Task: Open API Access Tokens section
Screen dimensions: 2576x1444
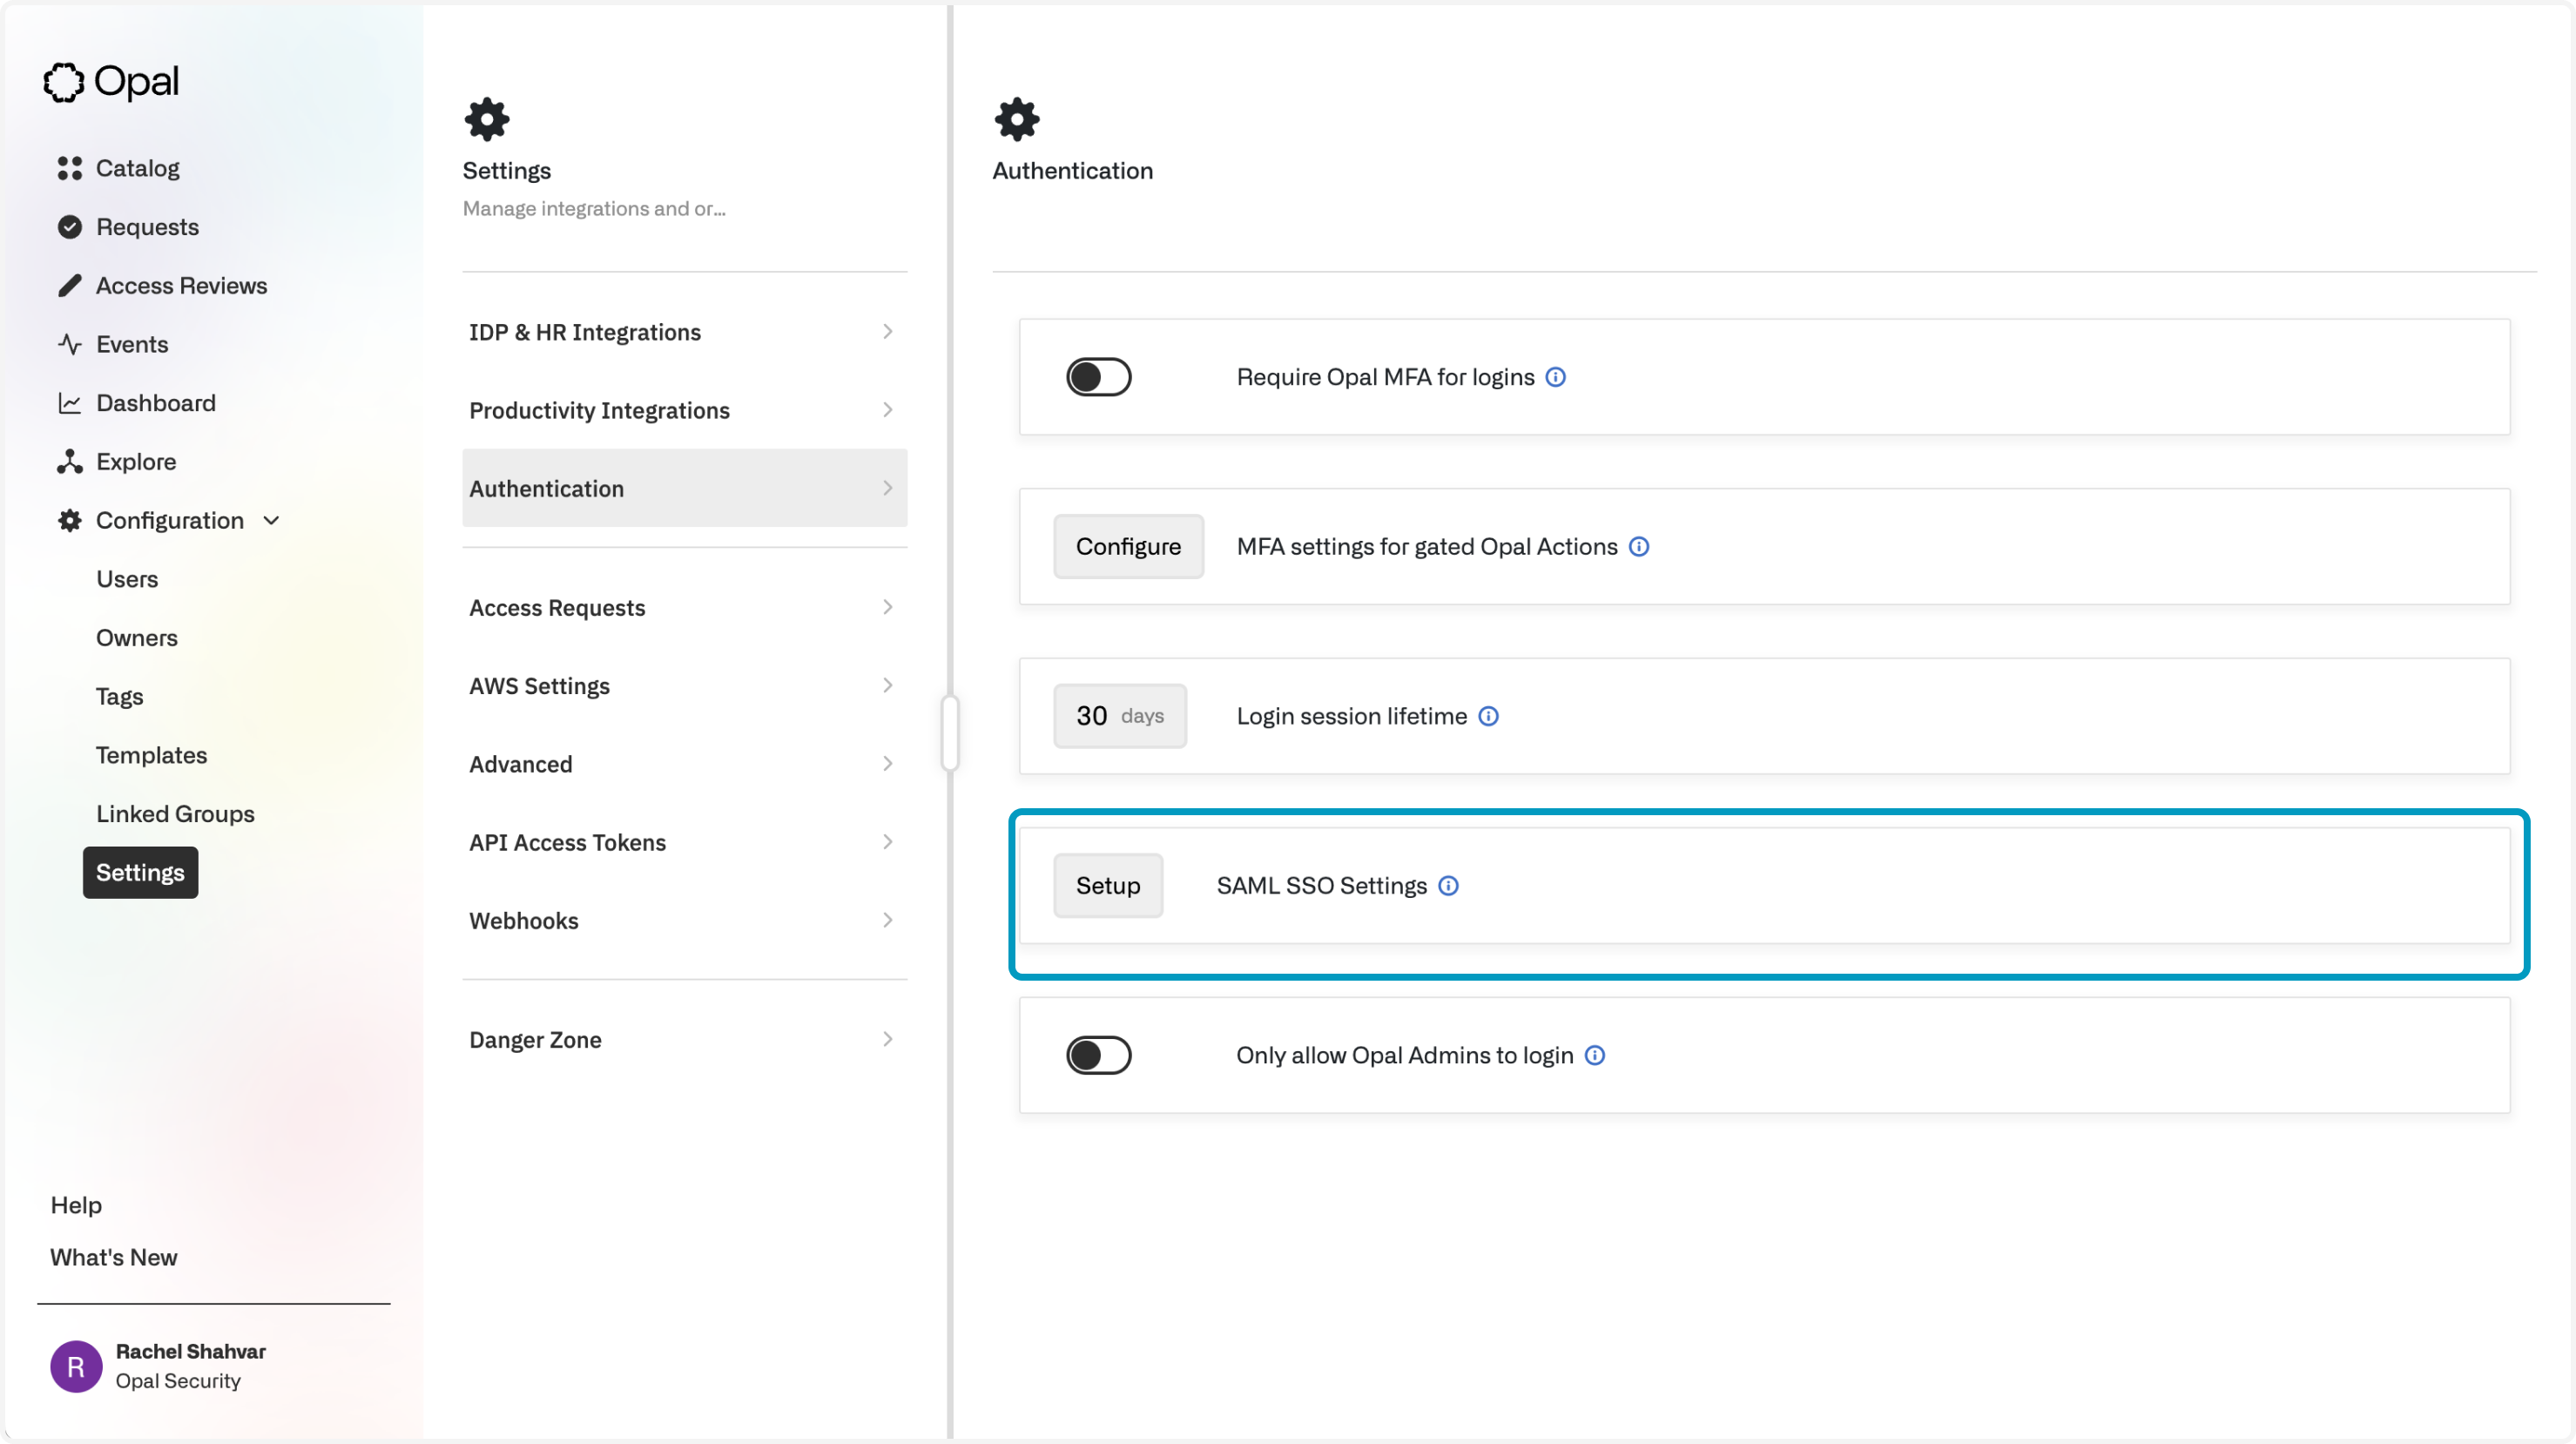Action: click(684, 842)
